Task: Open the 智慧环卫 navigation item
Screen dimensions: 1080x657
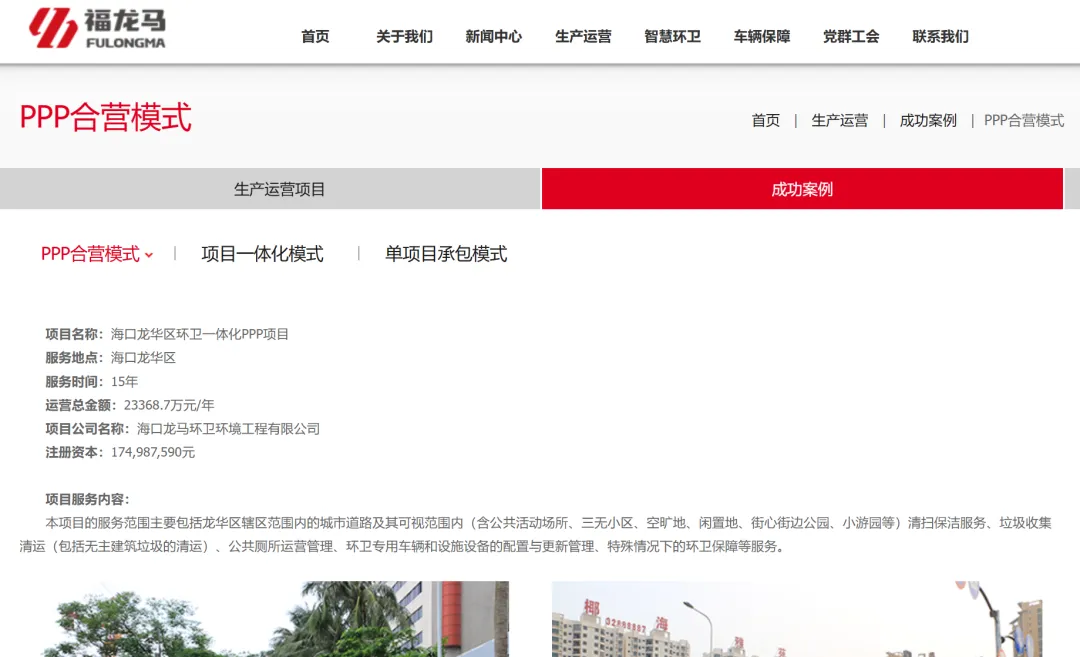Action: coord(672,36)
